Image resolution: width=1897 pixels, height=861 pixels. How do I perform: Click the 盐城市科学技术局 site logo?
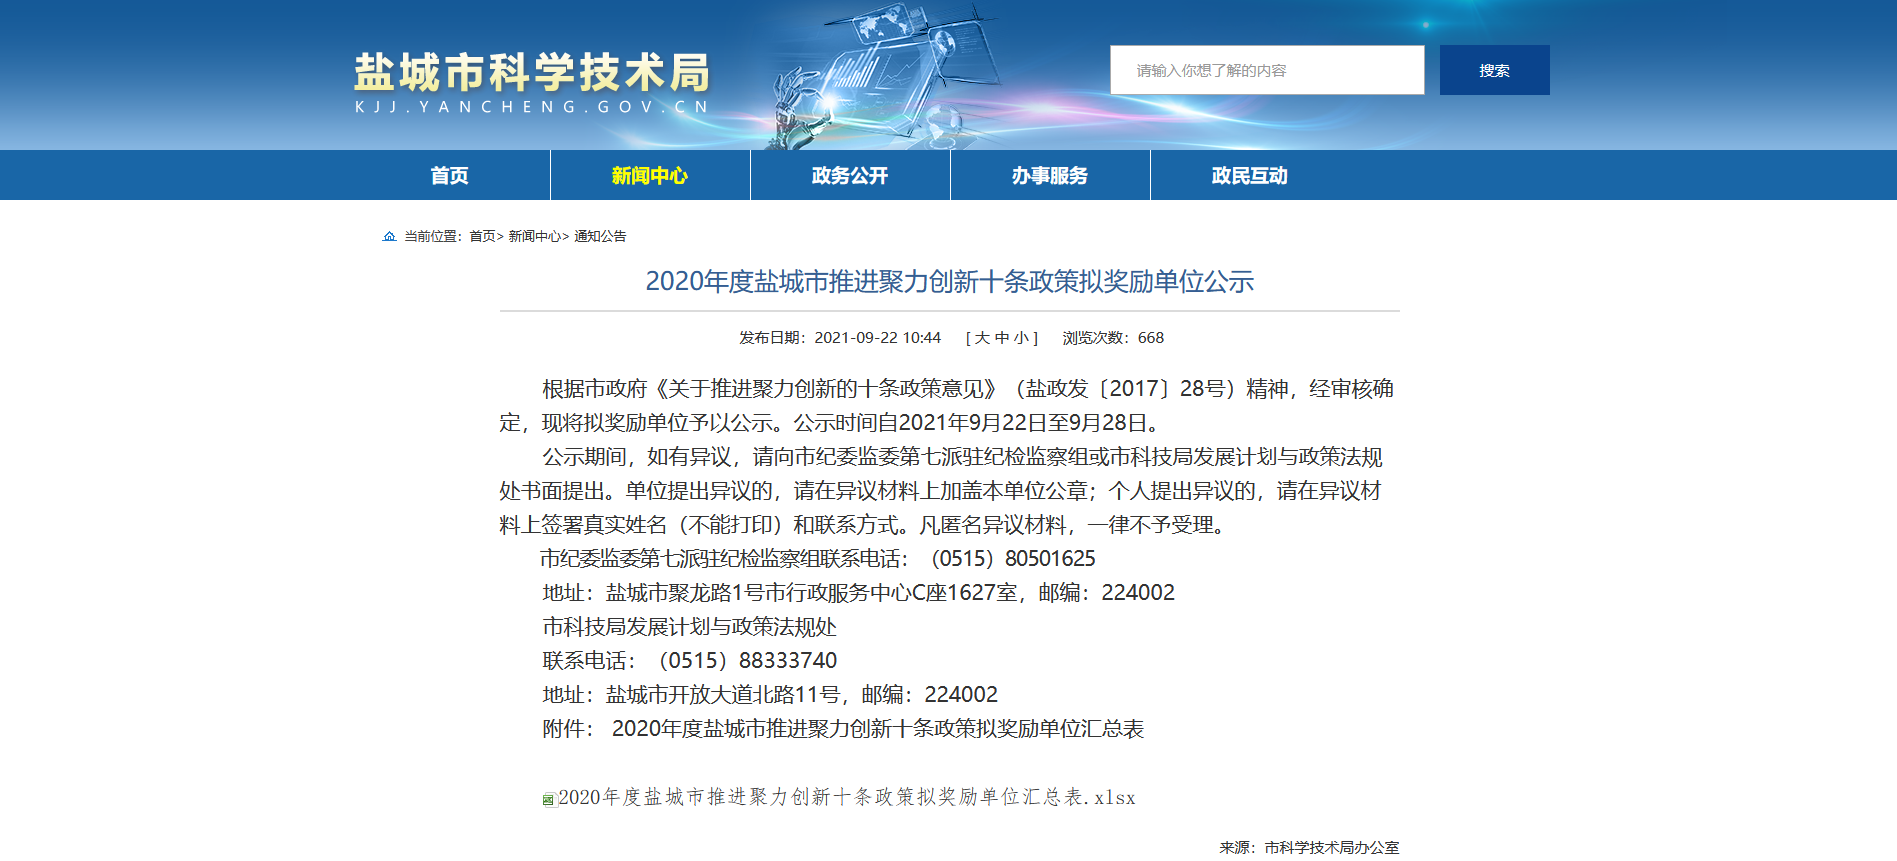pyautogui.click(x=531, y=73)
